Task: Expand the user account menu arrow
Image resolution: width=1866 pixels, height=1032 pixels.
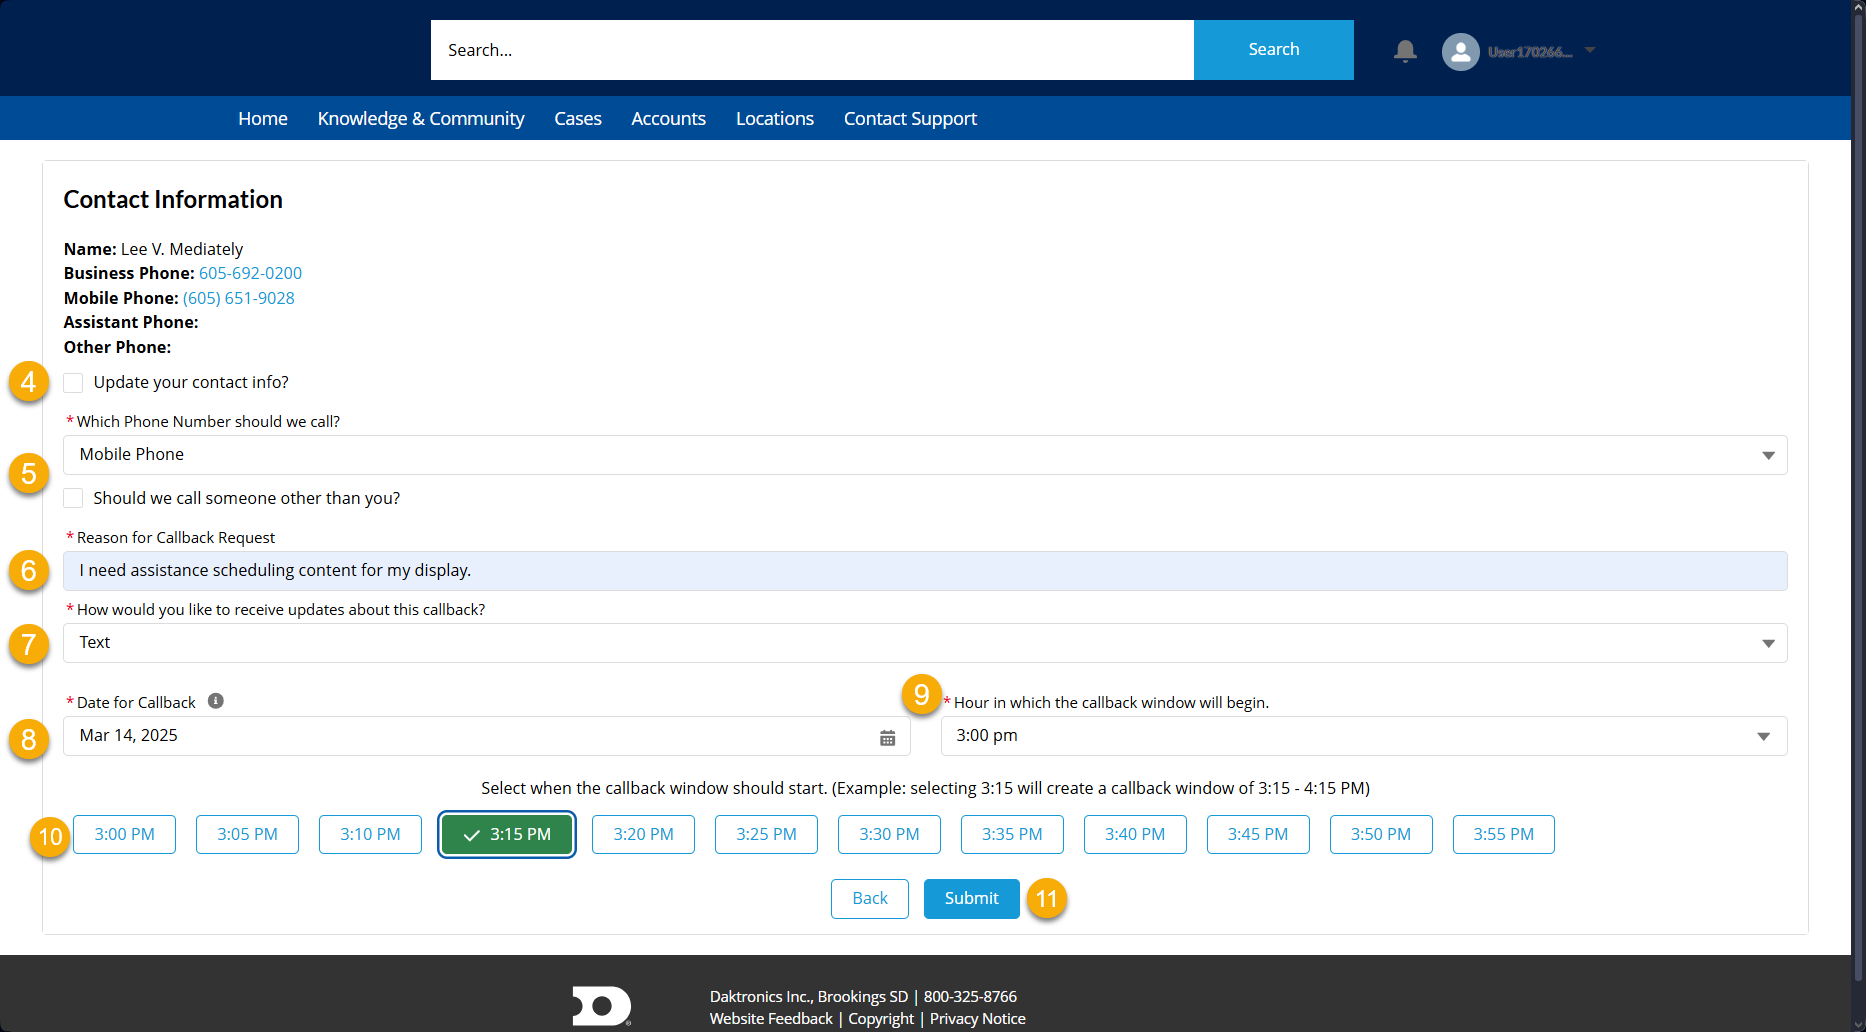Action: (x=1590, y=50)
